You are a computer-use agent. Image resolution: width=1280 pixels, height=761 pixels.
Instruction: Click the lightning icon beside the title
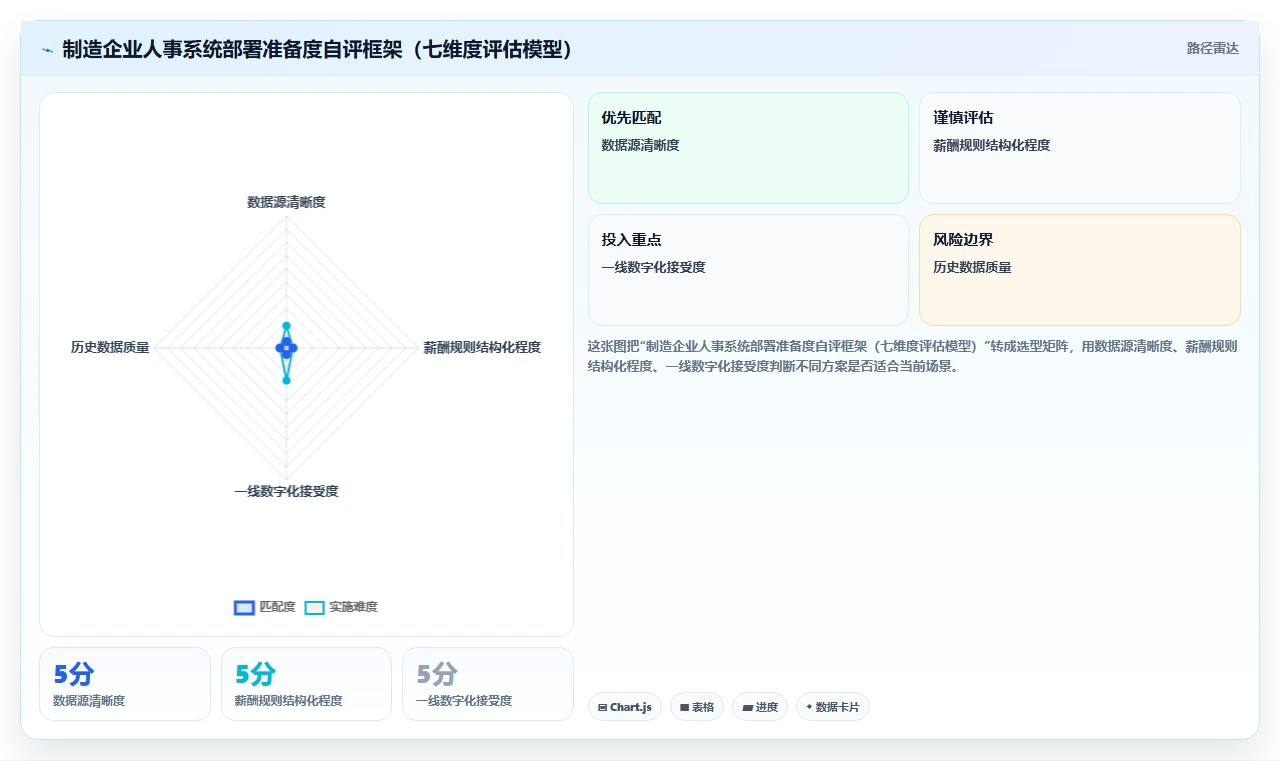point(47,50)
